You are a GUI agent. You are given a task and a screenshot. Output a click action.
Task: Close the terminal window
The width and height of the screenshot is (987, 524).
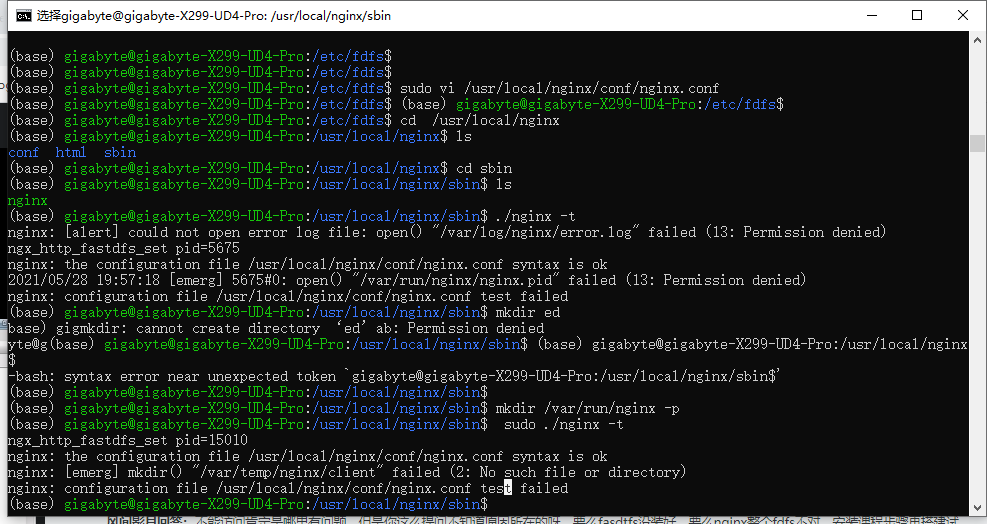[x=962, y=16]
